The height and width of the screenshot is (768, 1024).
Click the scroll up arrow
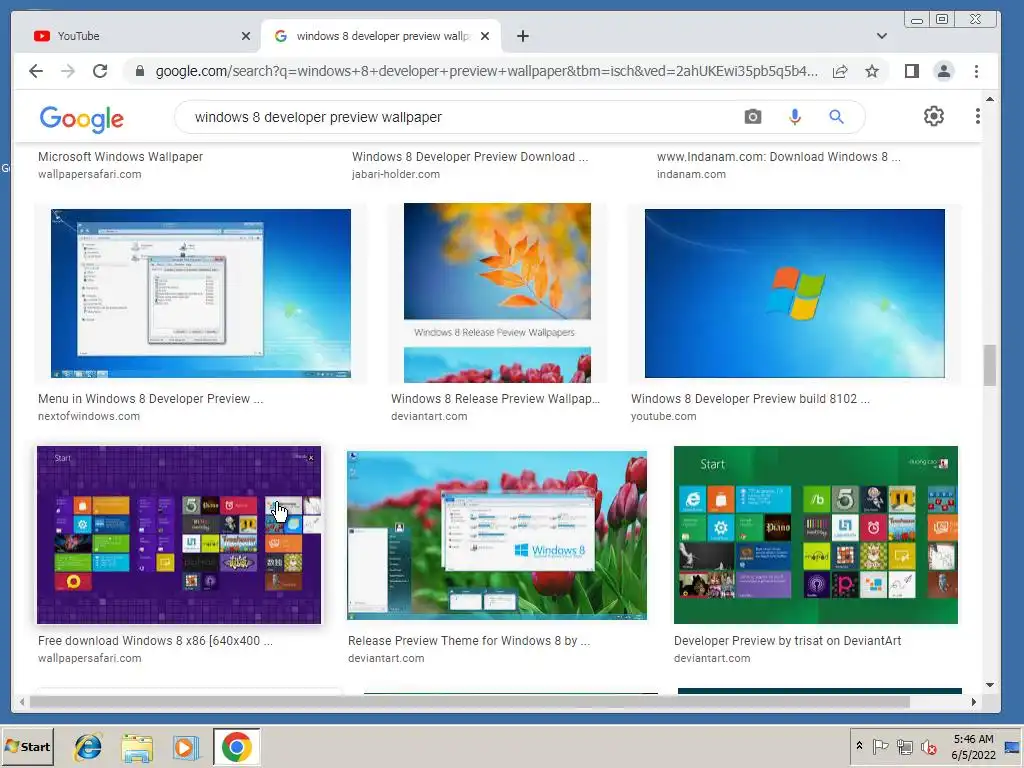990,99
